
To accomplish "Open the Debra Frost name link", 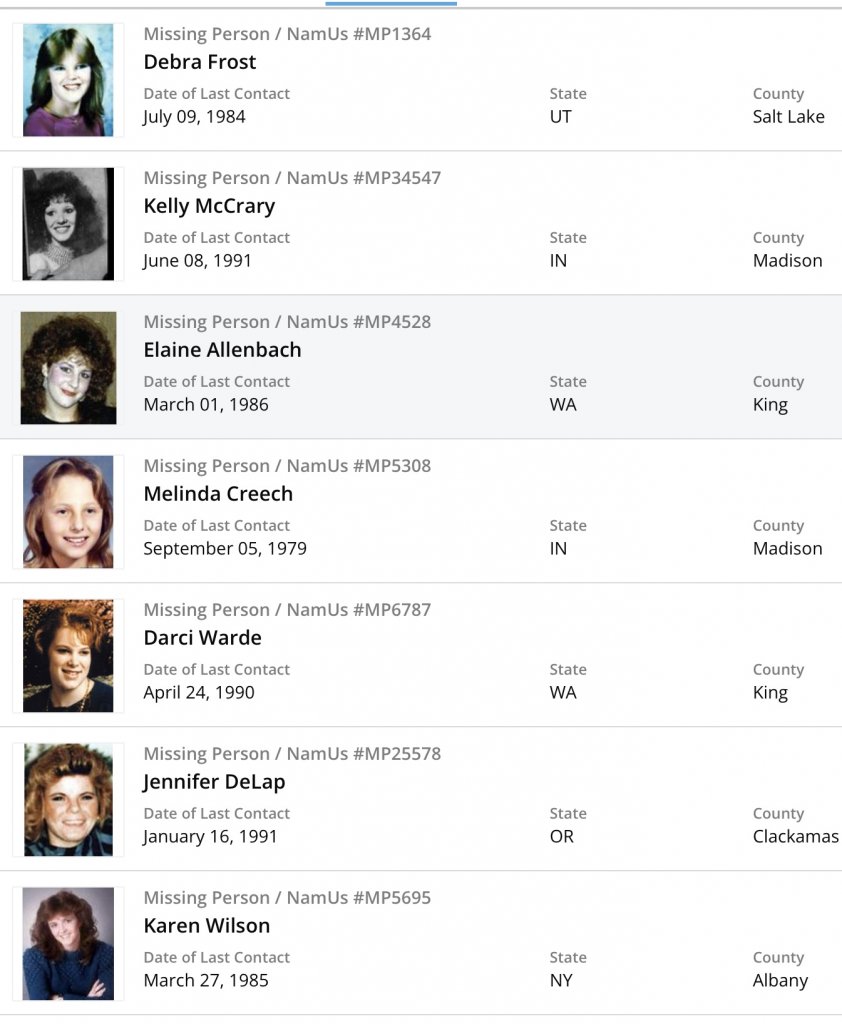I will coord(200,62).
